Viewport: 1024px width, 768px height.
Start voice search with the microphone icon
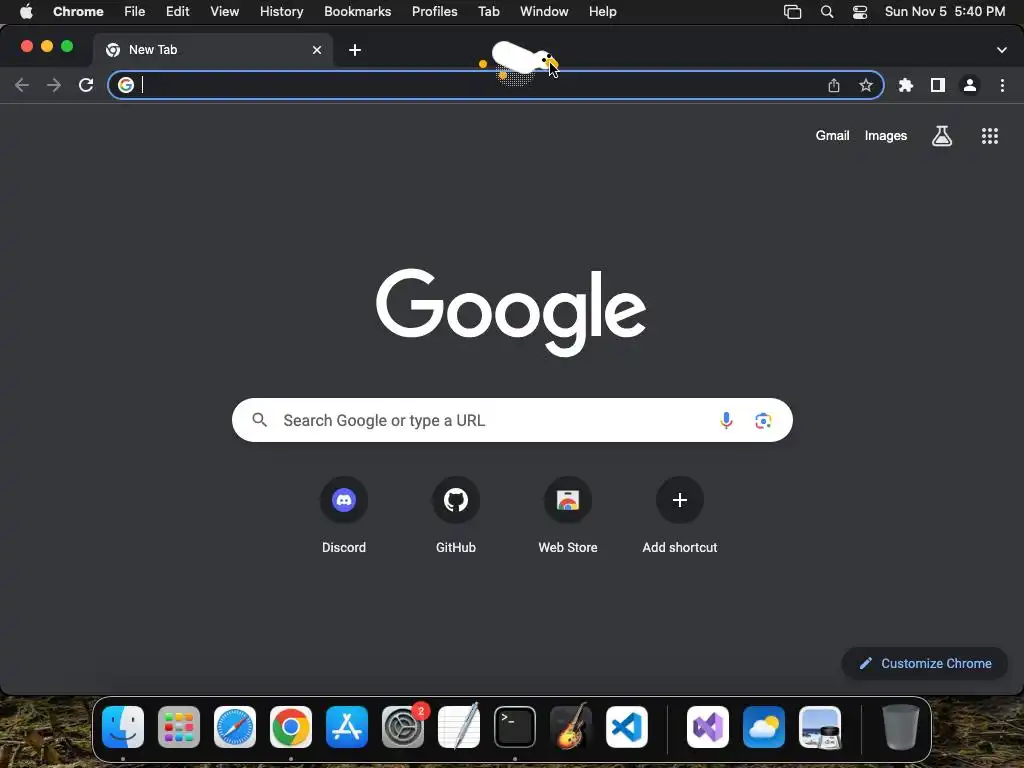(726, 420)
